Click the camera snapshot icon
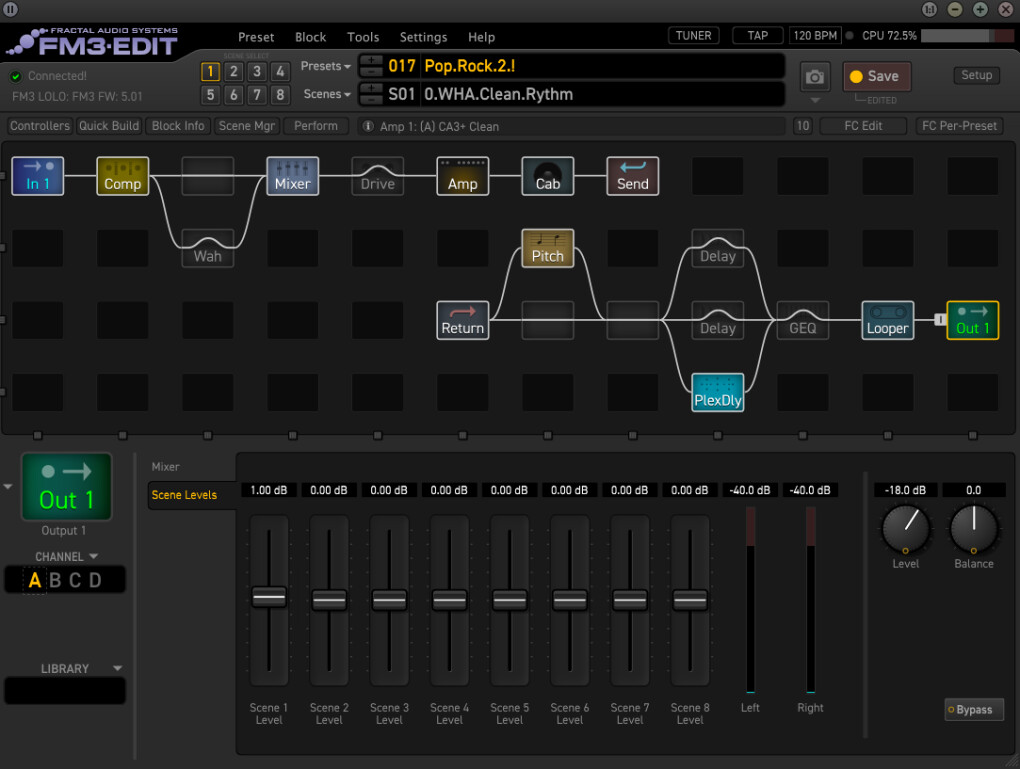The width and height of the screenshot is (1020, 769). pyautogui.click(x=814, y=77)
